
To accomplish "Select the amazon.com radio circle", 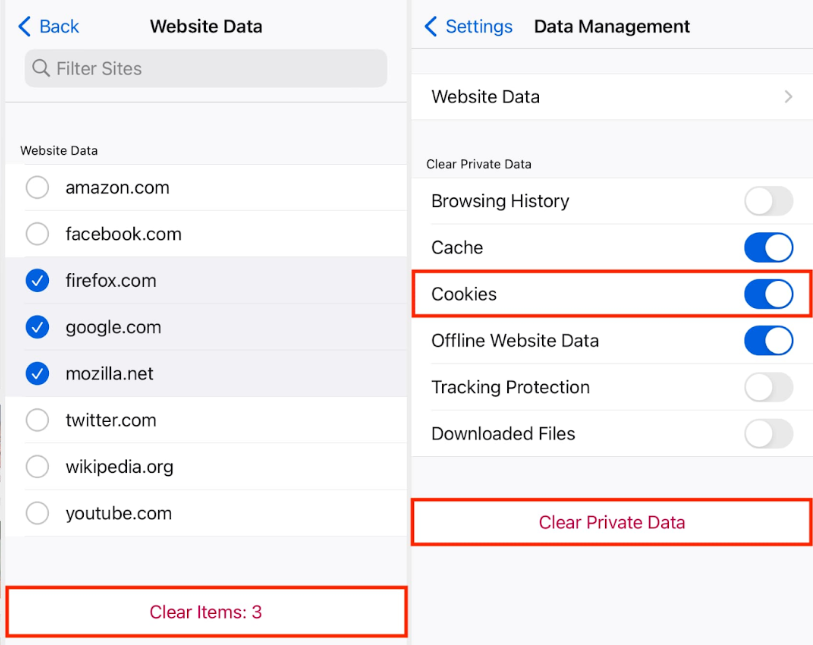I will tap(37, 188).
